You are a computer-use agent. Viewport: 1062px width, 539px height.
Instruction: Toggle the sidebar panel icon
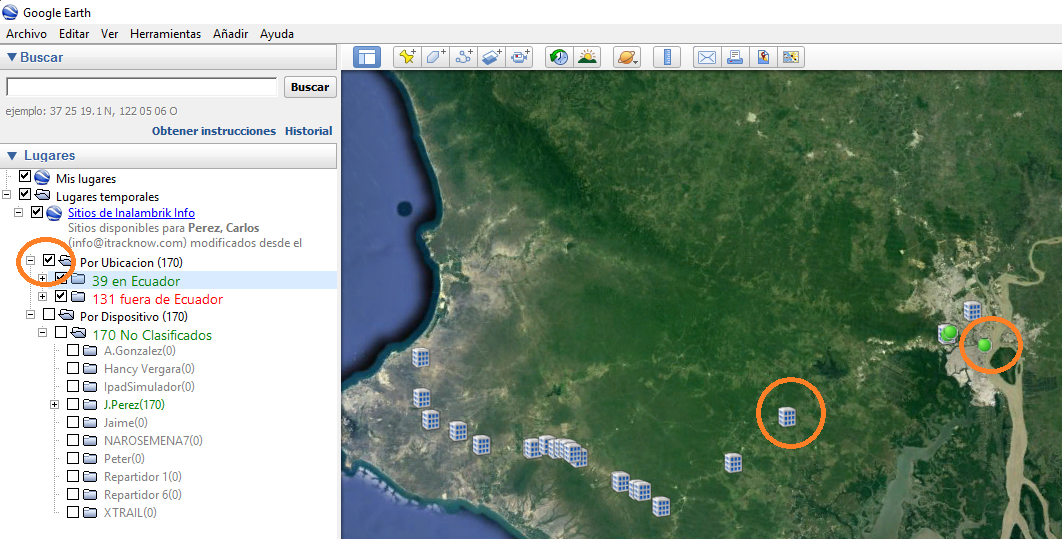click(x=367, y=57)
